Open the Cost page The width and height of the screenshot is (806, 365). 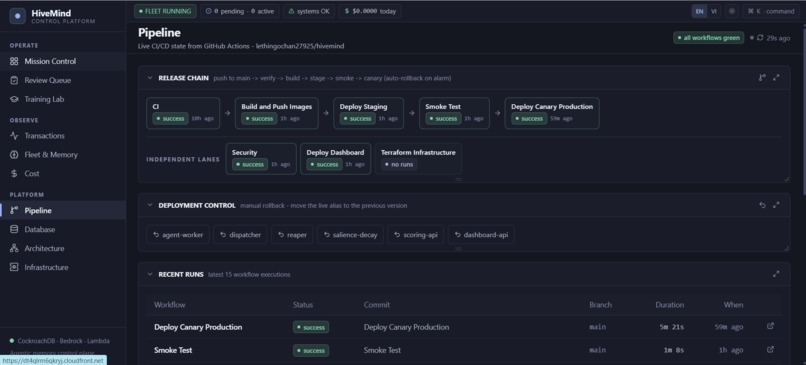click(63, 174)
